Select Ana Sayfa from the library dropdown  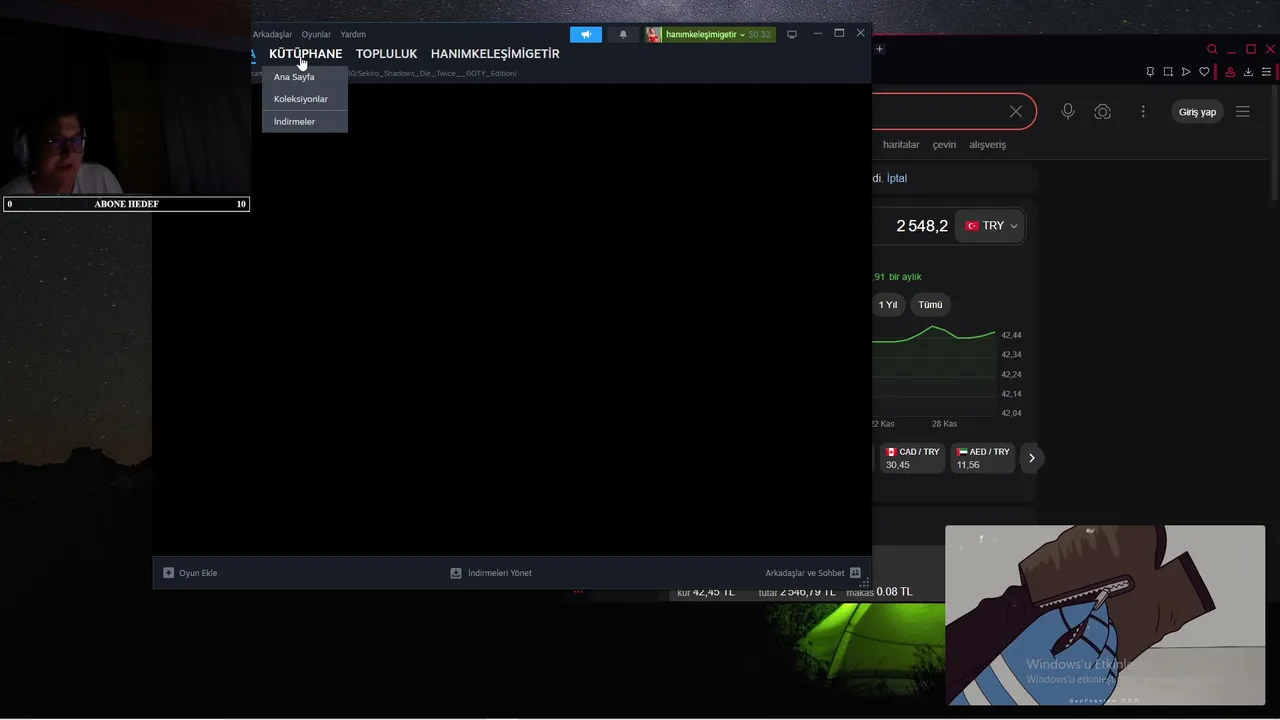coord(304,77)
